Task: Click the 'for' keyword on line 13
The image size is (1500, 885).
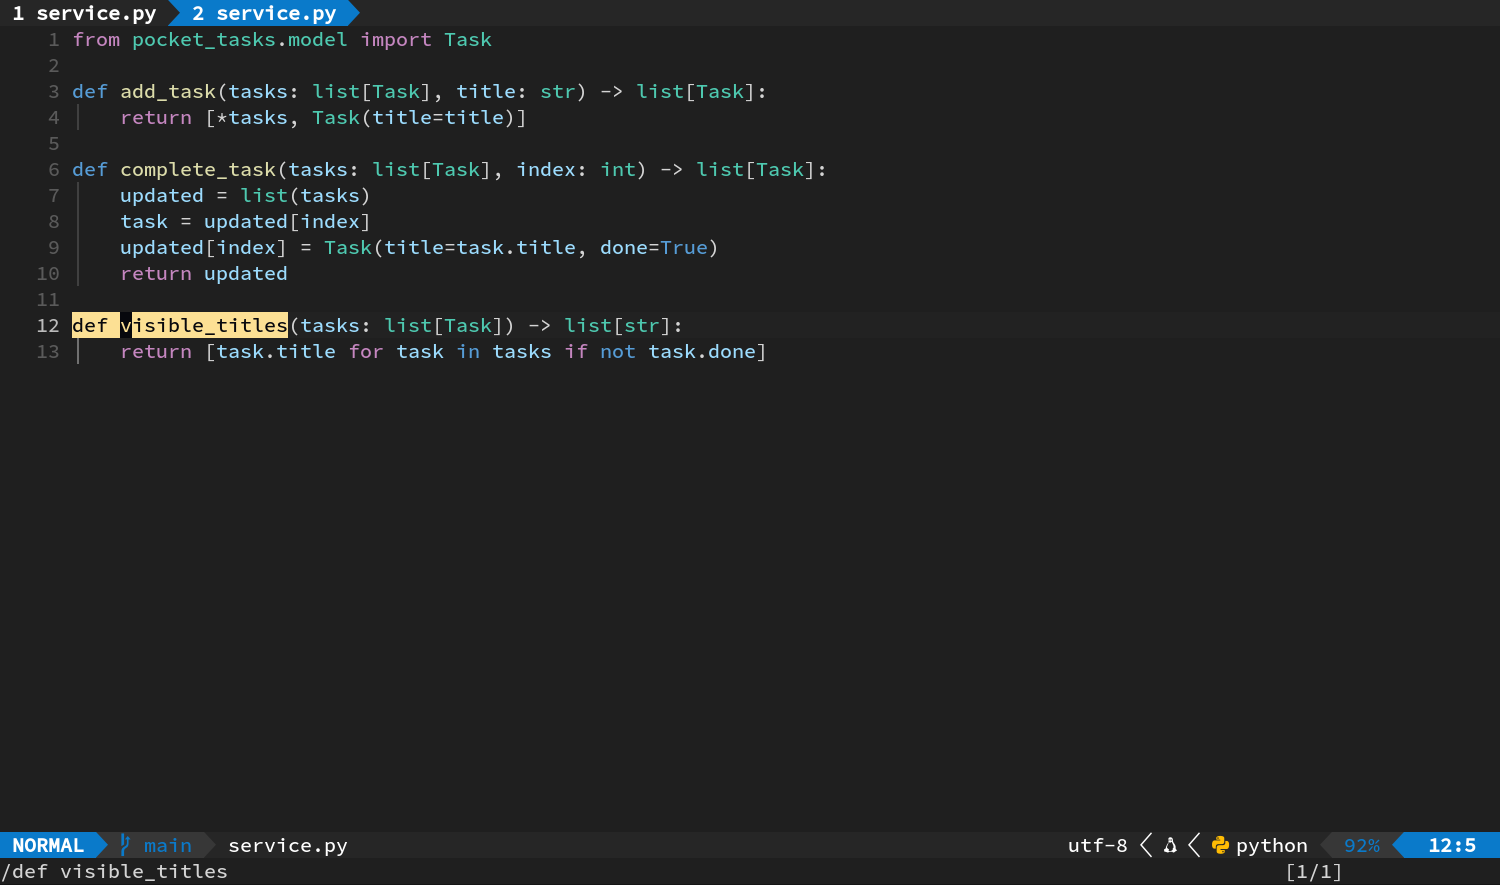Action: 366,351
